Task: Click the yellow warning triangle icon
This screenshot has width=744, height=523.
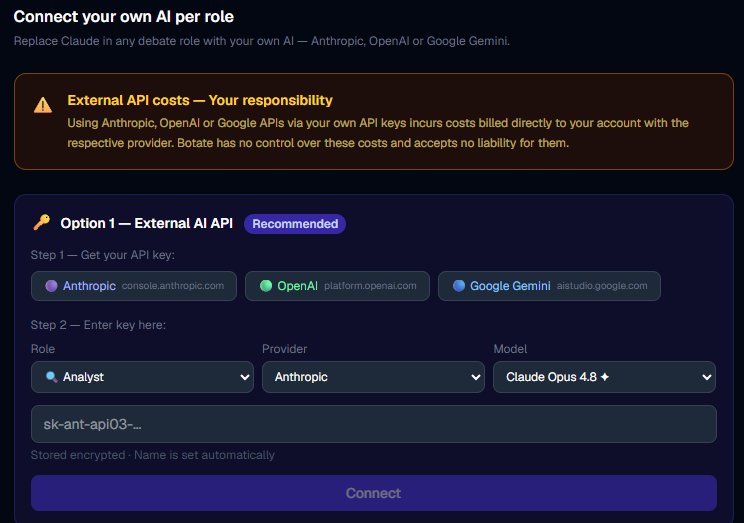Action: click(x=43, y=105)
